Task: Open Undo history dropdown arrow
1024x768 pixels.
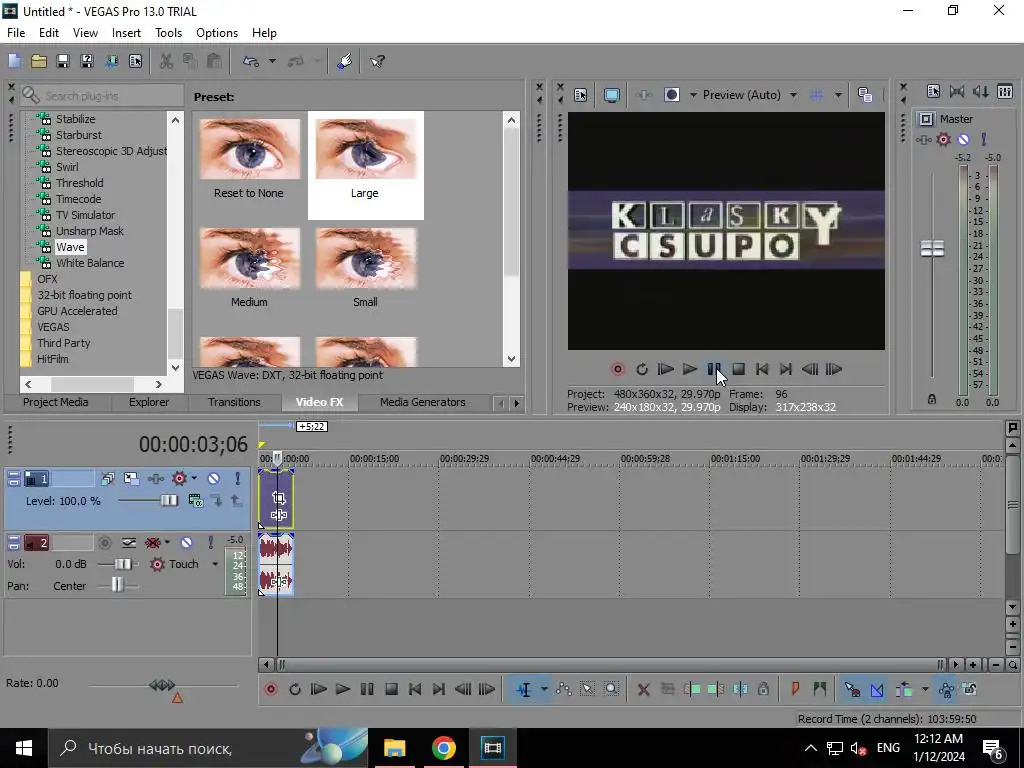Action: pos(272,61)
